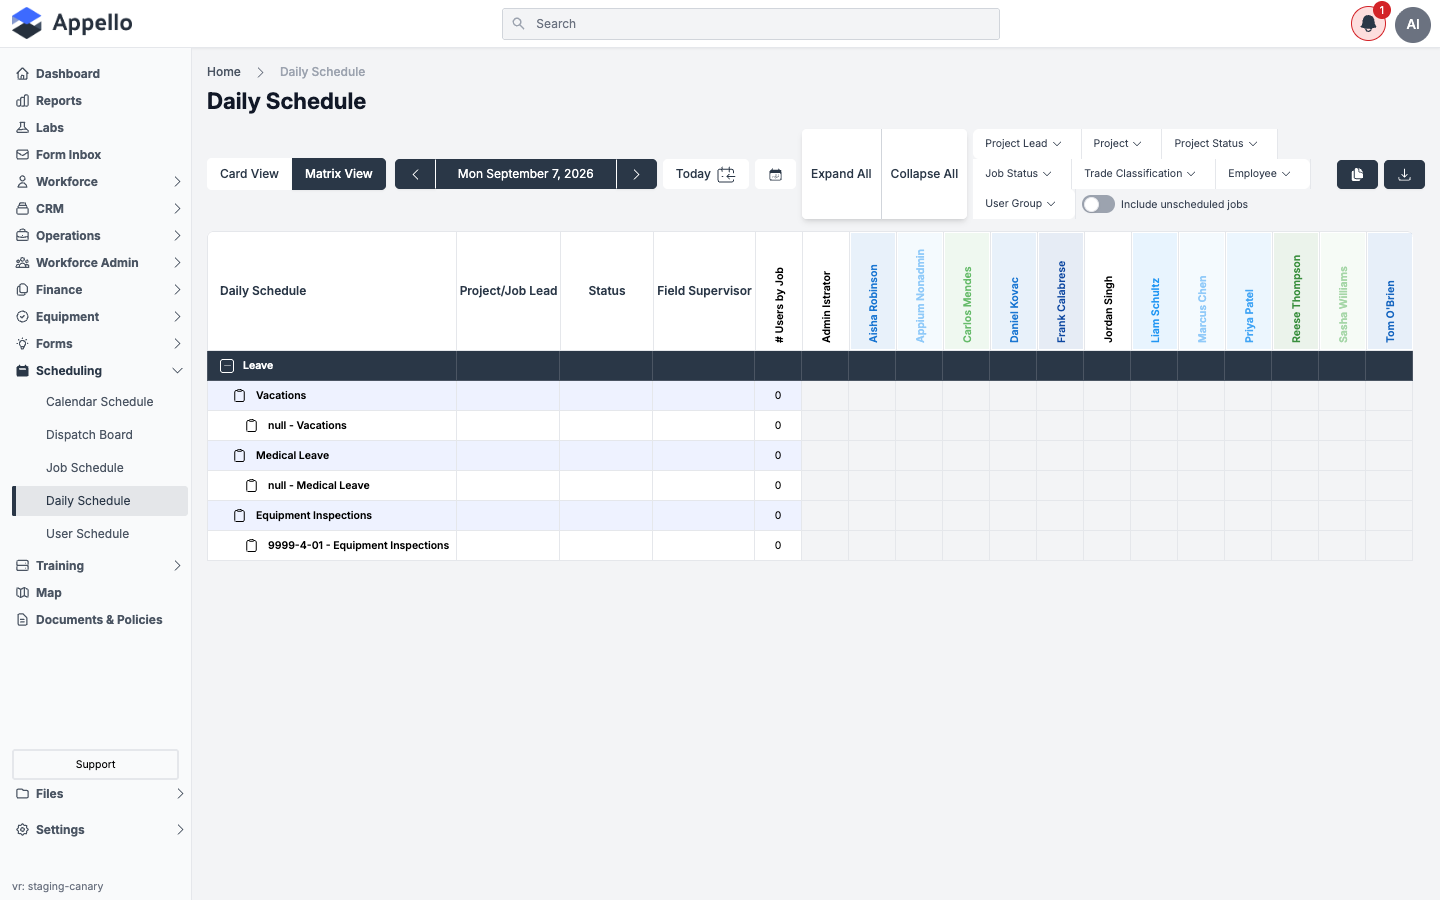This screenshot has height=918, width=1440.
Task: Click the Labs flask icon
Action: [x=23, y=128]
